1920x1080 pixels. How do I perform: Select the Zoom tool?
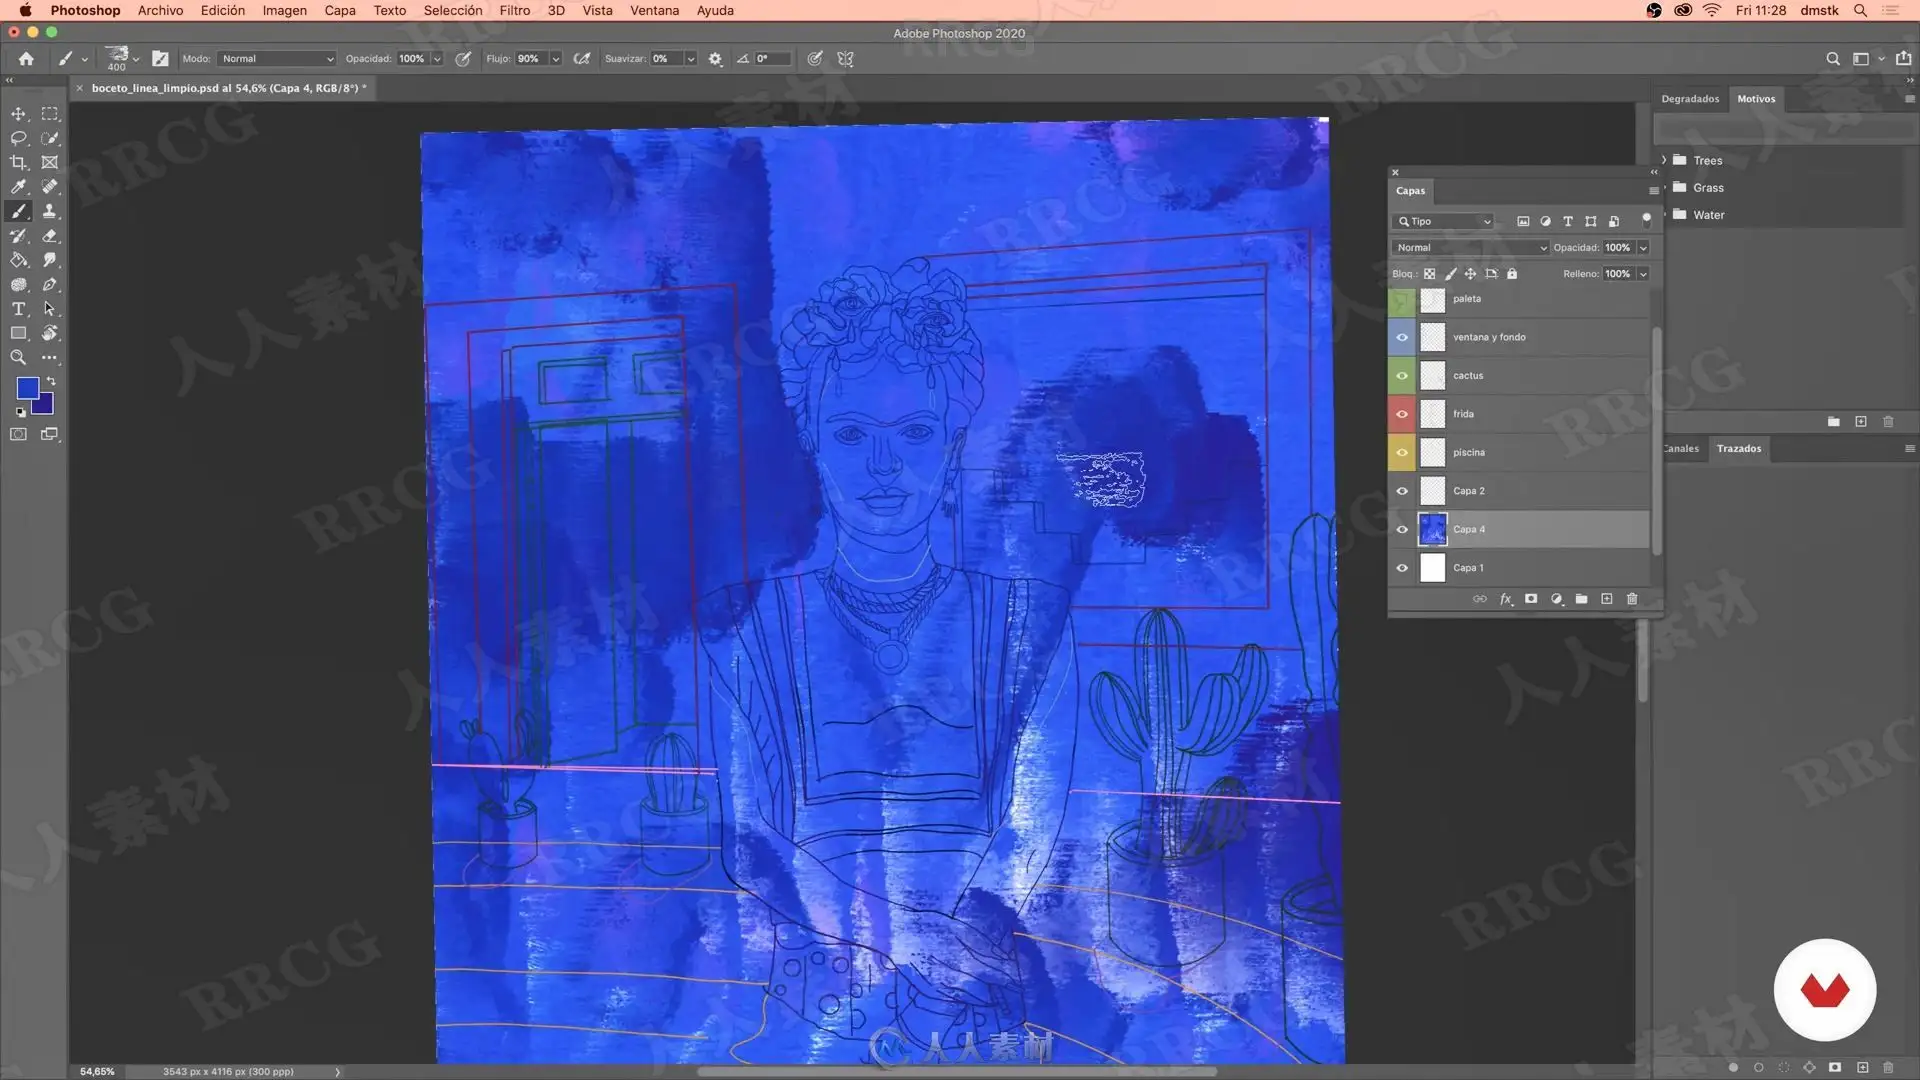18,357
